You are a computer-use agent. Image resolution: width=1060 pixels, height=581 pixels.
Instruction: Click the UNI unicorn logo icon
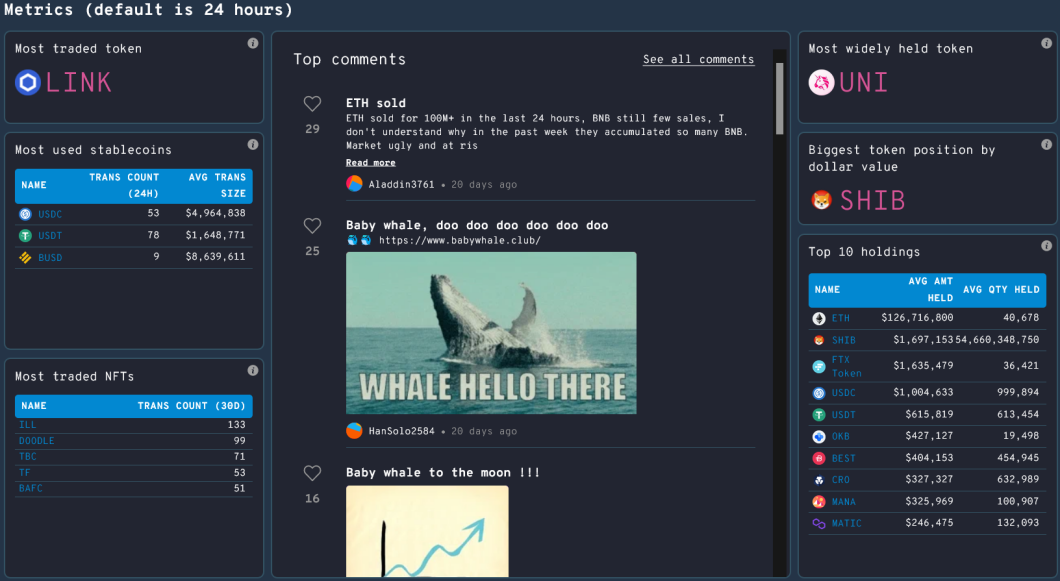click(x=821, y=83)
